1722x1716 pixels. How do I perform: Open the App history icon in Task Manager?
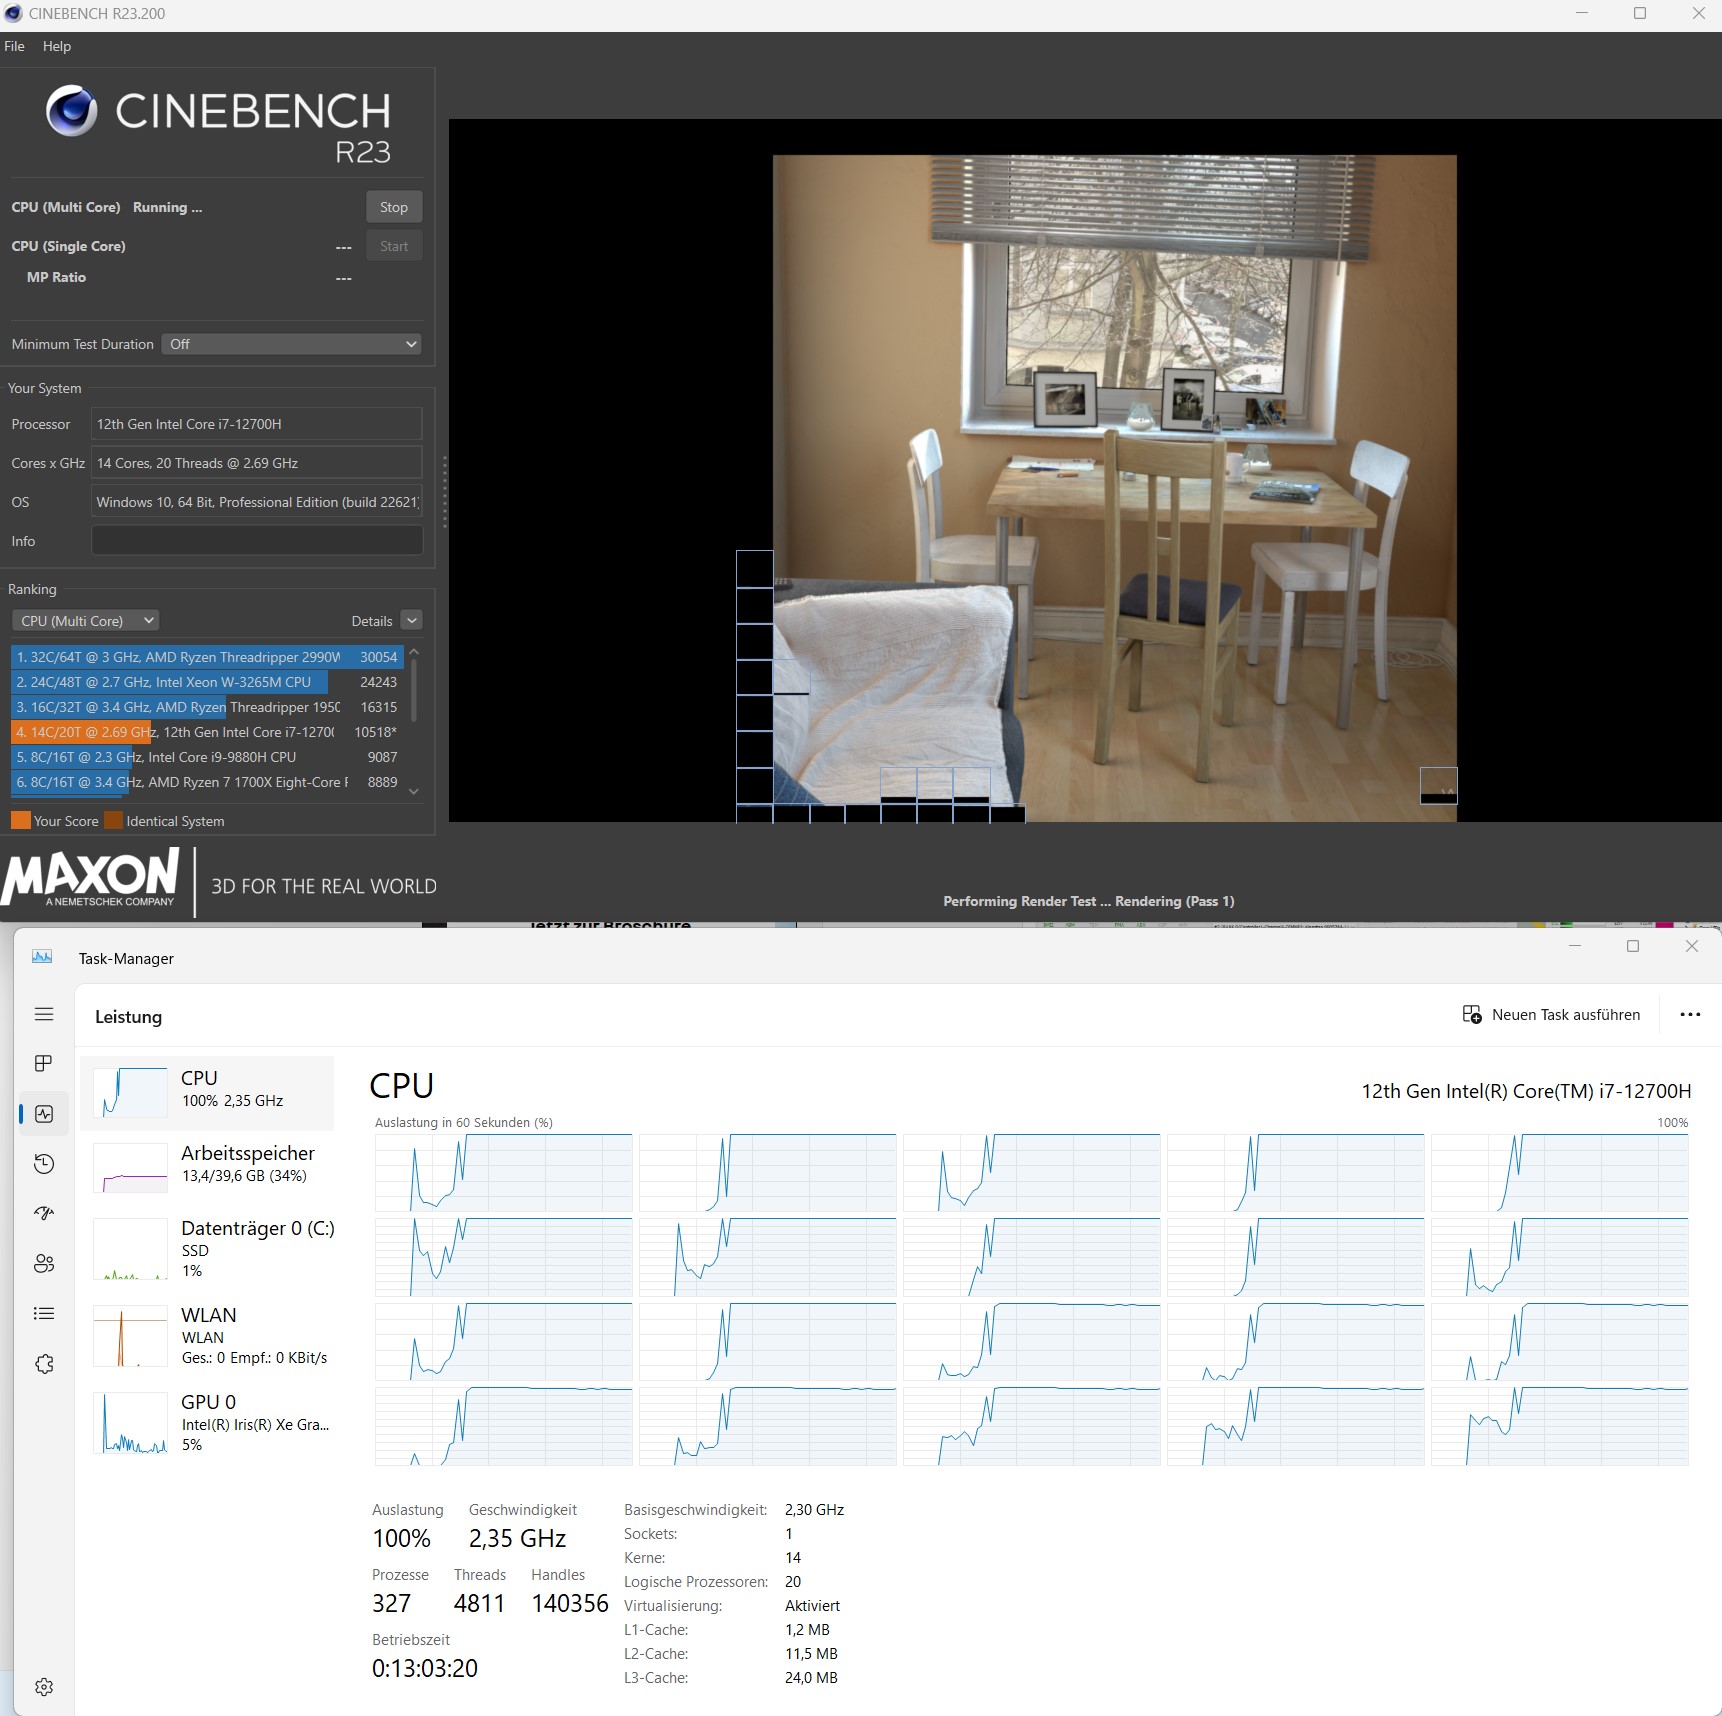(44, 1164)
